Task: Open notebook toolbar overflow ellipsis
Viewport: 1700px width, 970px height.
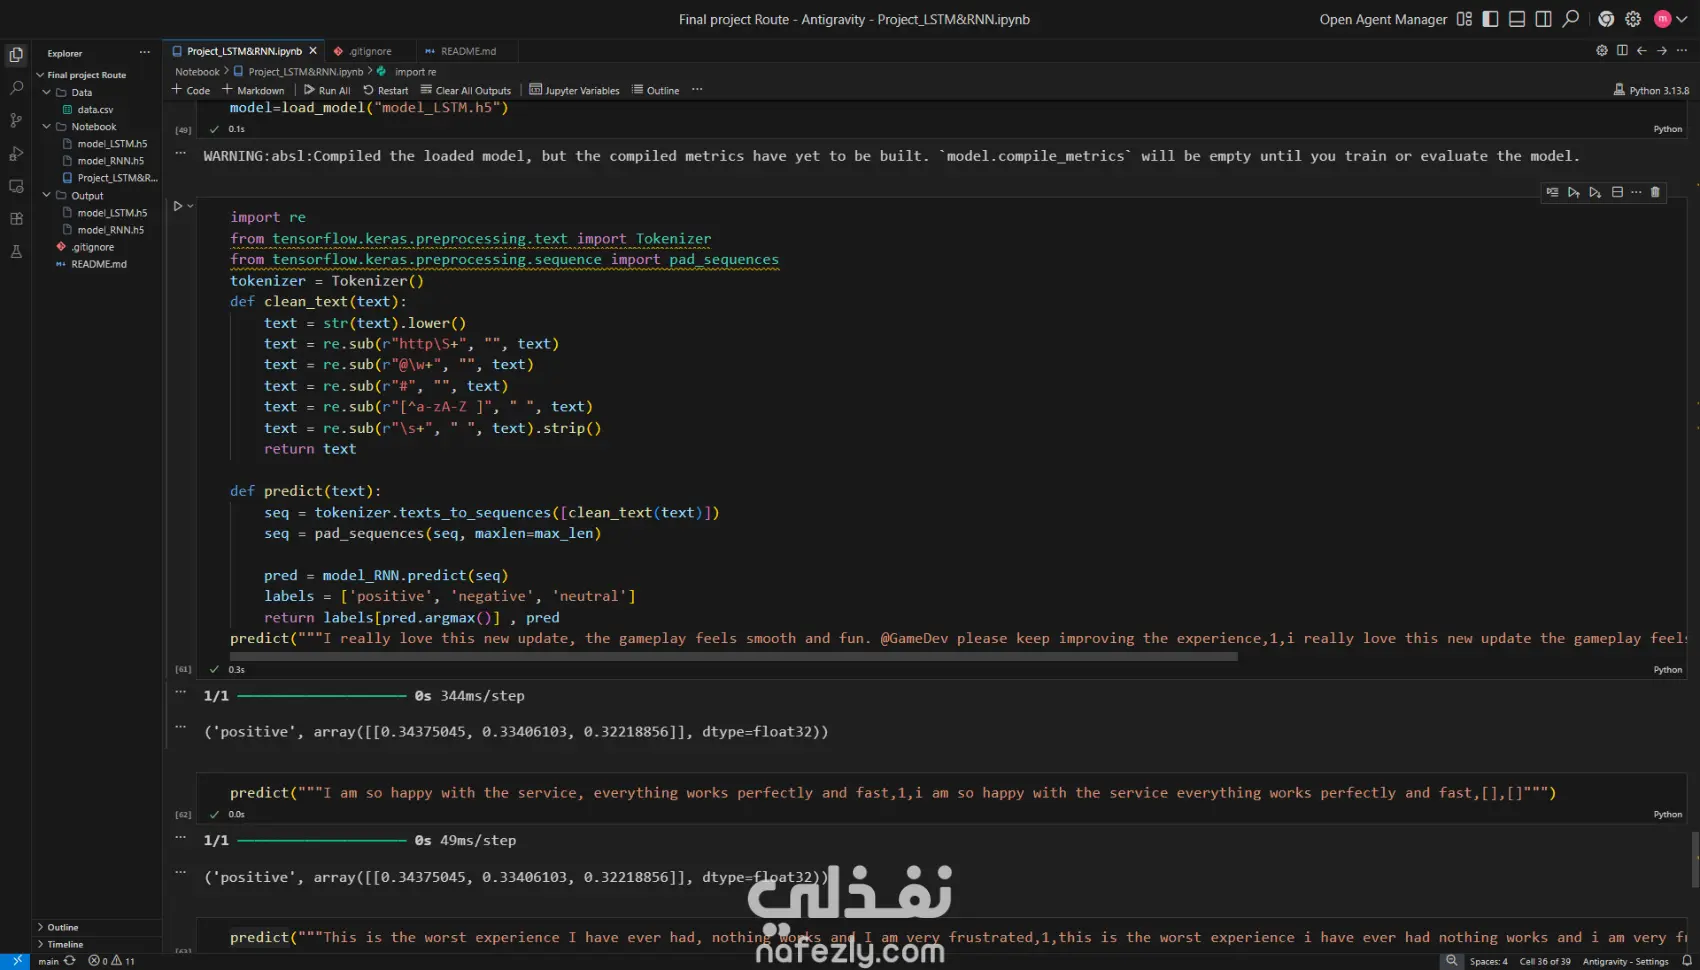Action: 697,90
